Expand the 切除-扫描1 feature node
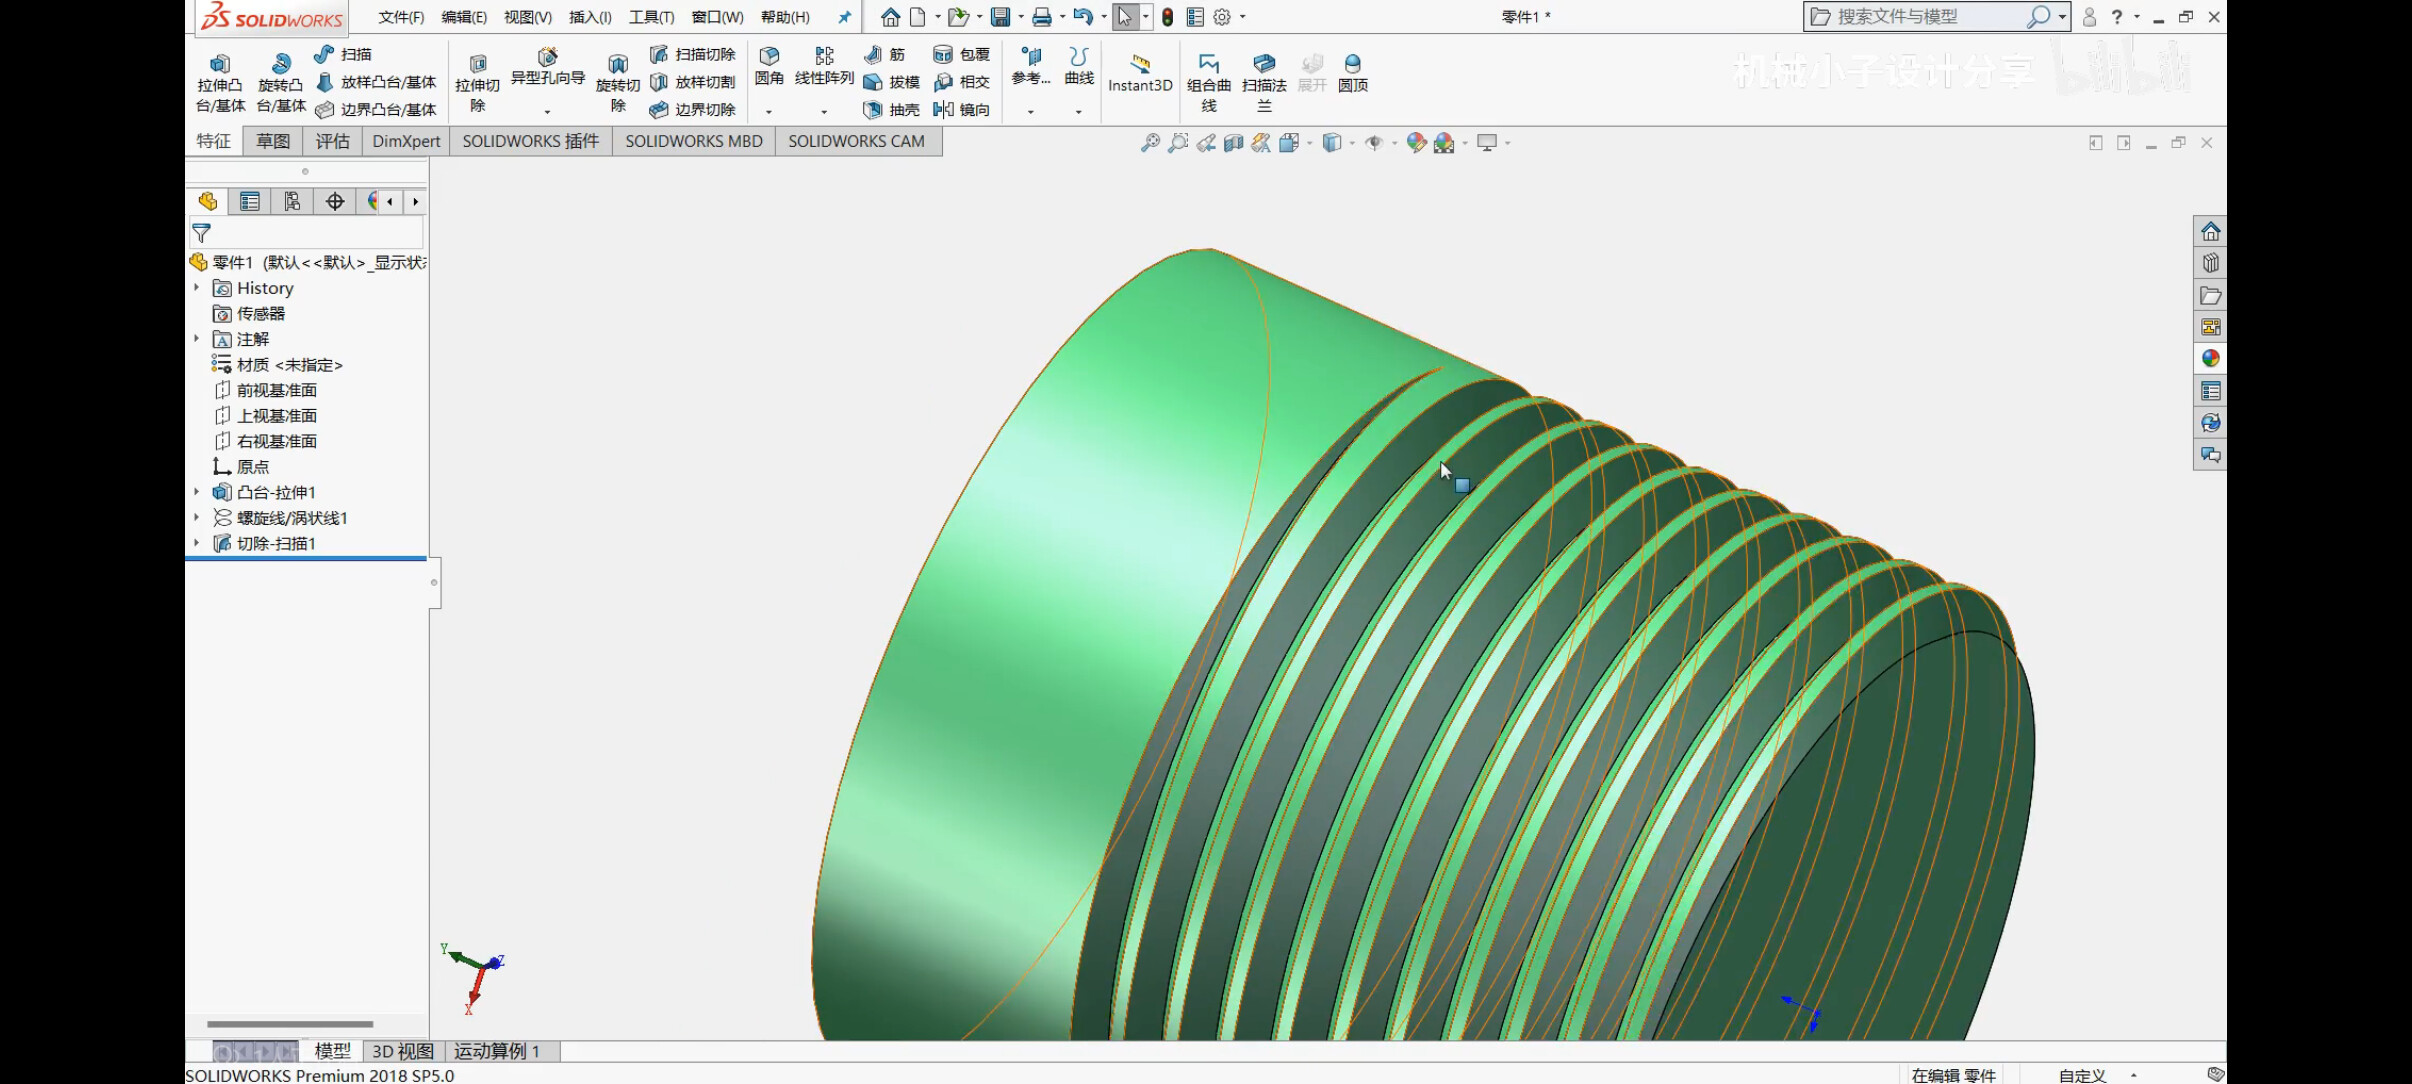 (x=197, y=543)
